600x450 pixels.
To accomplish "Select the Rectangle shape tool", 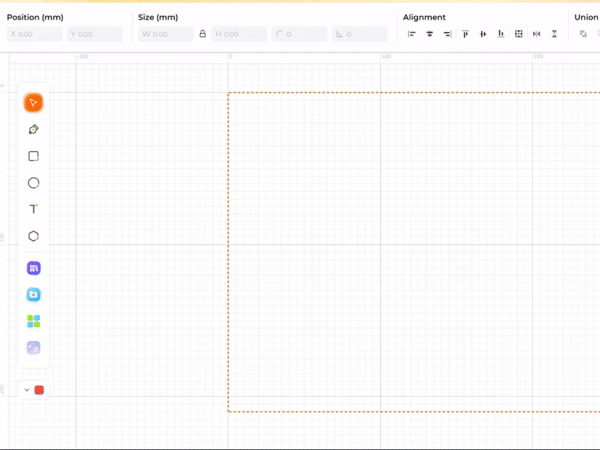I will click(x=33, y=156).
